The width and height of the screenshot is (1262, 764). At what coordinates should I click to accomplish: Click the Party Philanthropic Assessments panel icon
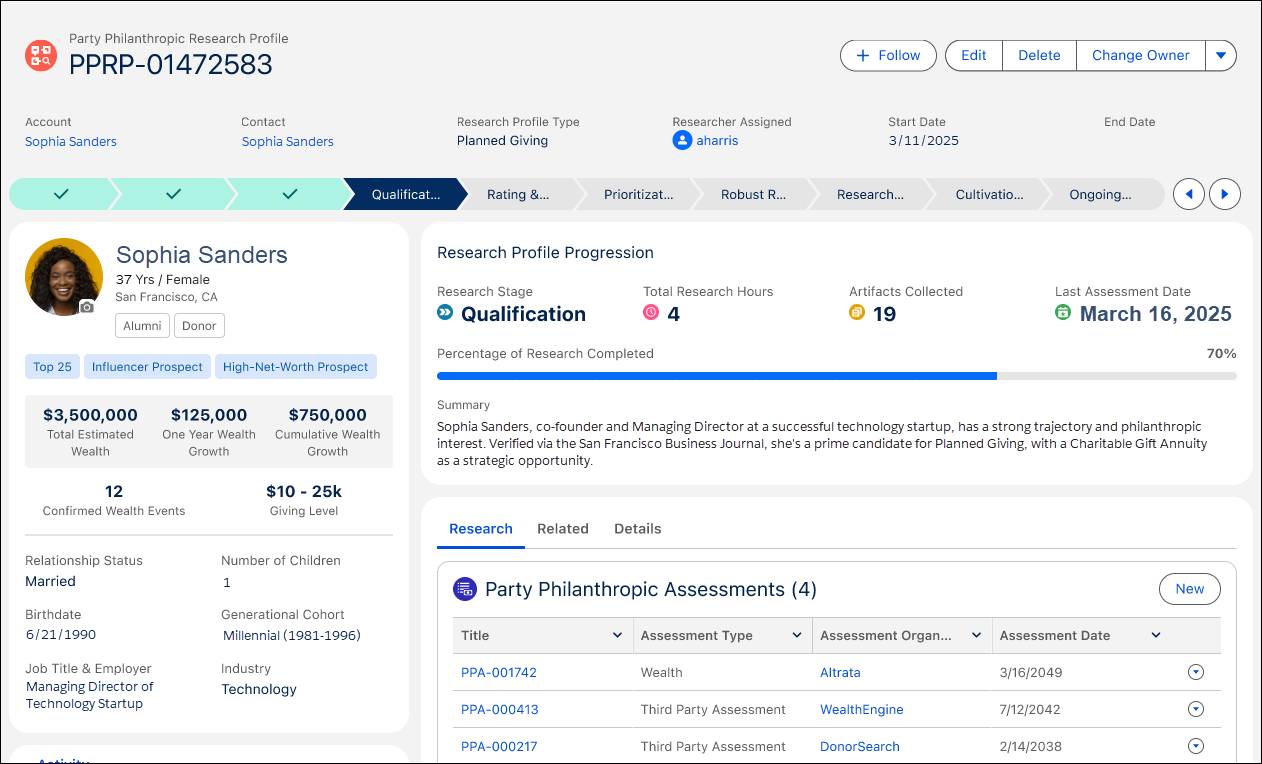465,589
